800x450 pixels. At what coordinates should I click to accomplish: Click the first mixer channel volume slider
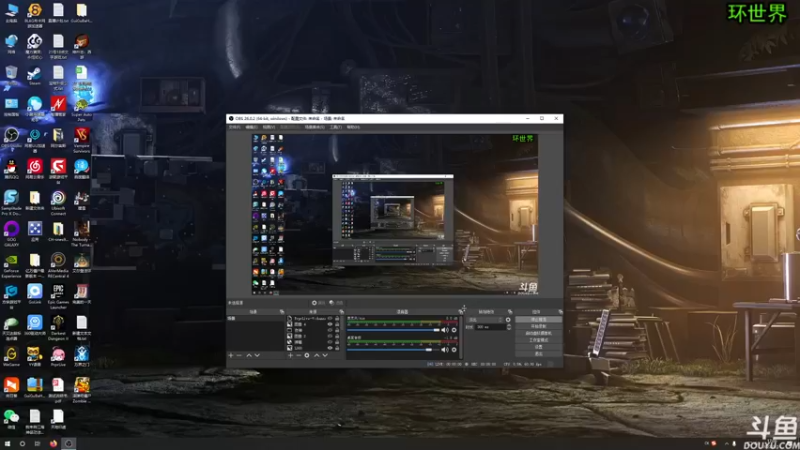point(393,330)
